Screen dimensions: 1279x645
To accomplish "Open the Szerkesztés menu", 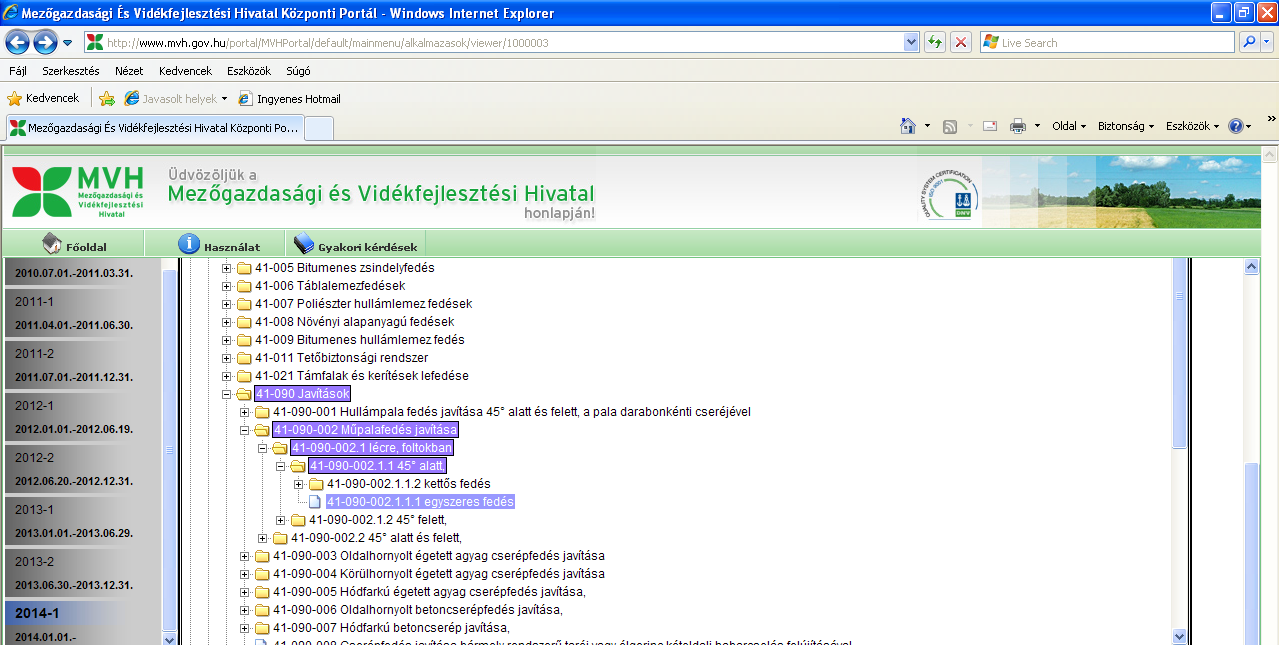I will pyautogui.click(x=70, y=71).
